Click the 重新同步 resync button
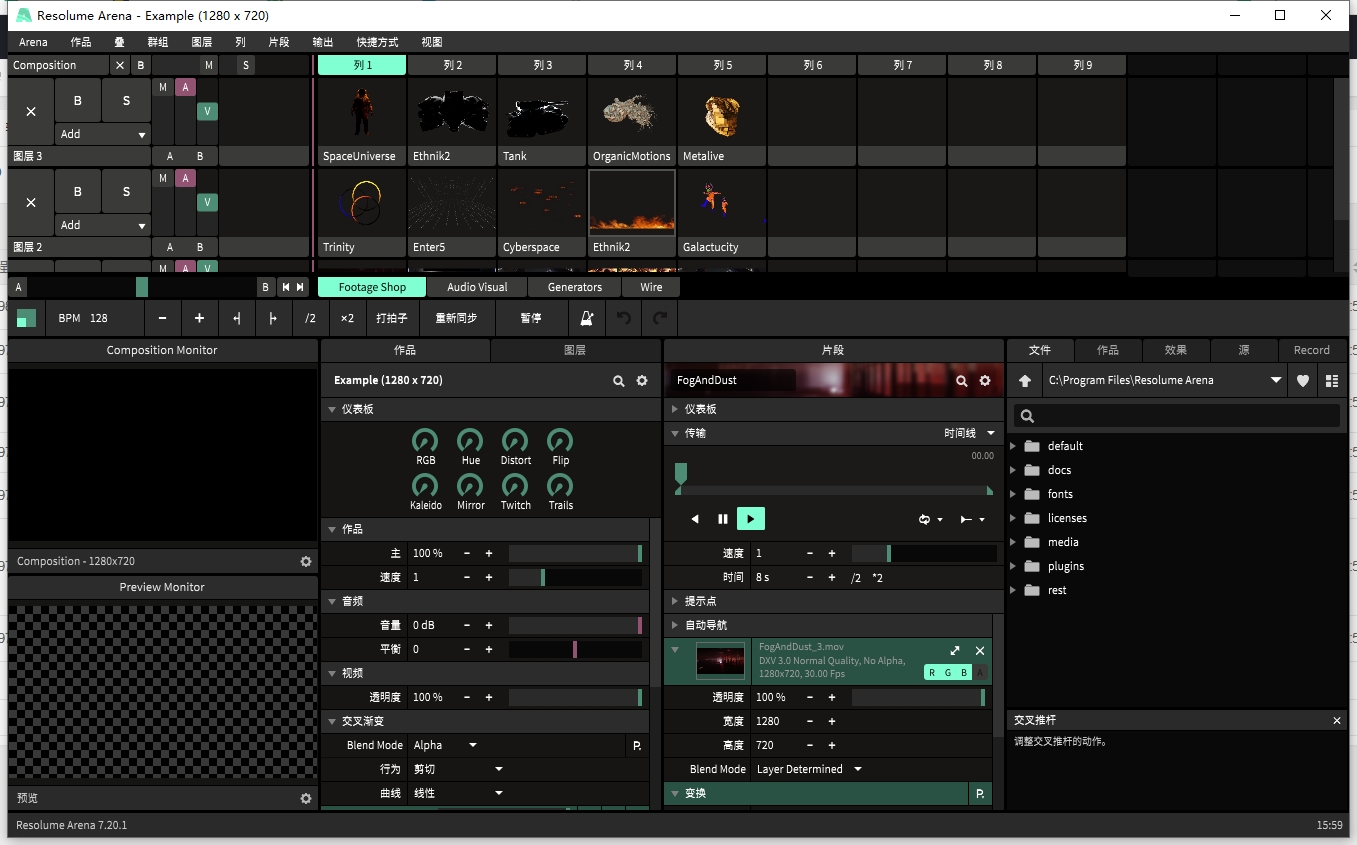 pos(456,318)
